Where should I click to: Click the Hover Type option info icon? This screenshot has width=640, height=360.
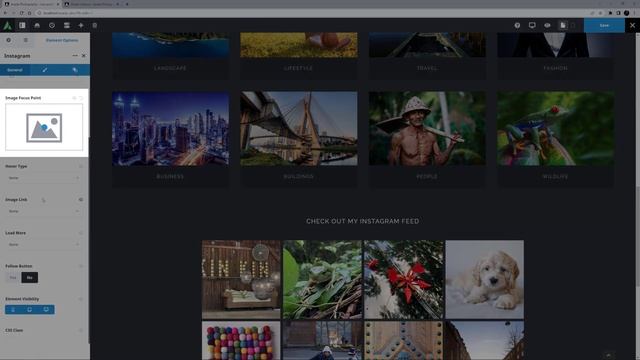(81, 166)
